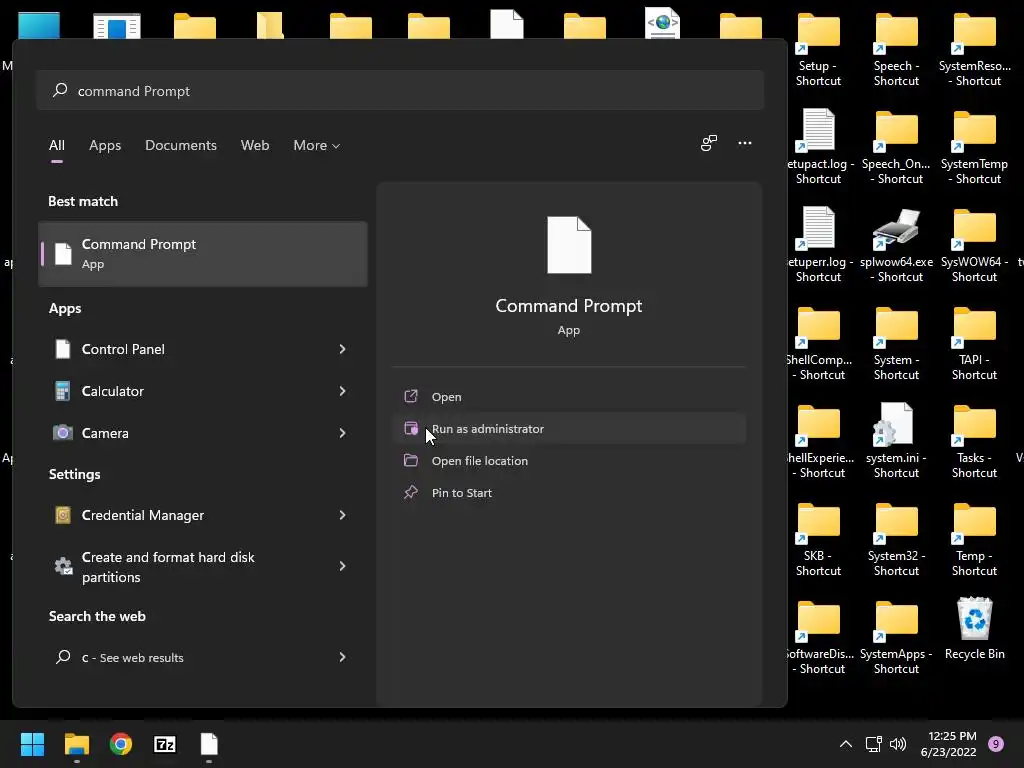
Task: Run Command Prompt as administrator
Action: [x=488, y=429]
